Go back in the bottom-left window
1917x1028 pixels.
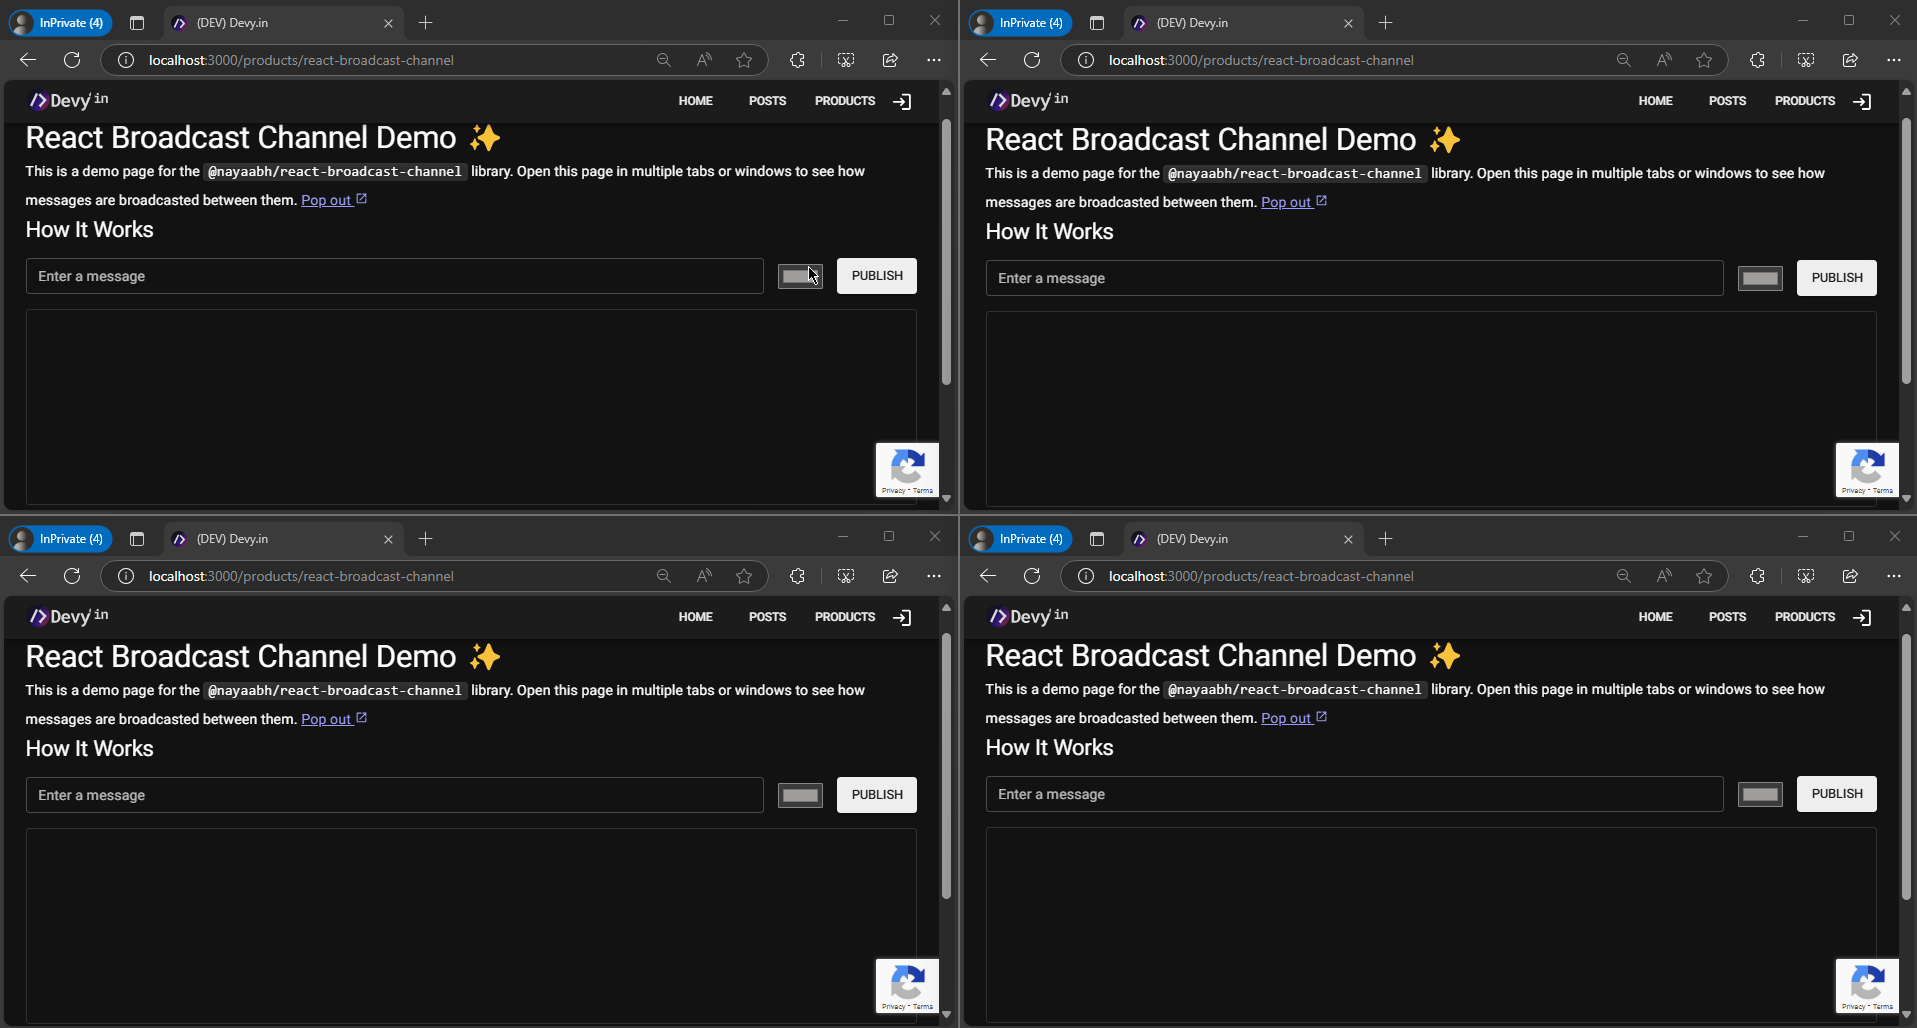point(28,576)
